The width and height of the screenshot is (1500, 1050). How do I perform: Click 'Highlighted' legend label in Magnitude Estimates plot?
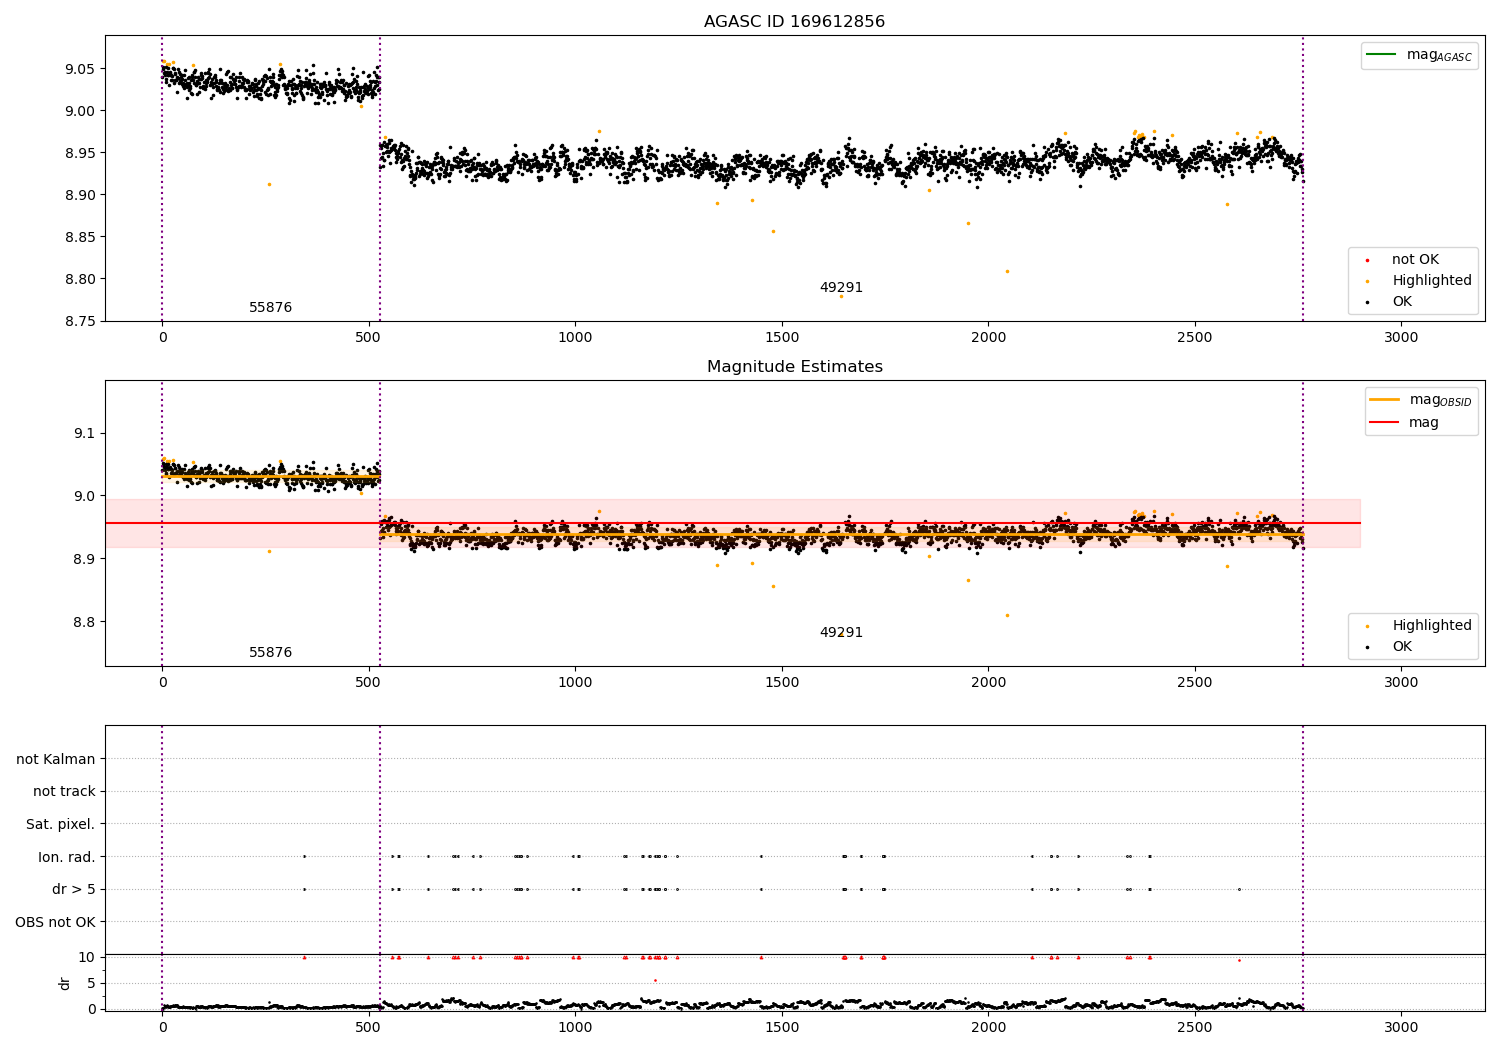[1432, 625]
